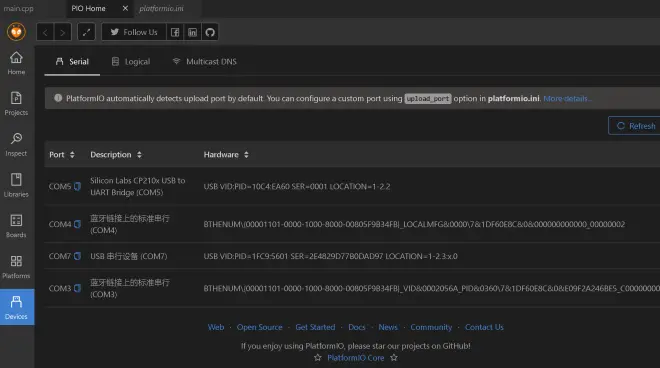Select Devices in the sidebar

pos(17,307)
